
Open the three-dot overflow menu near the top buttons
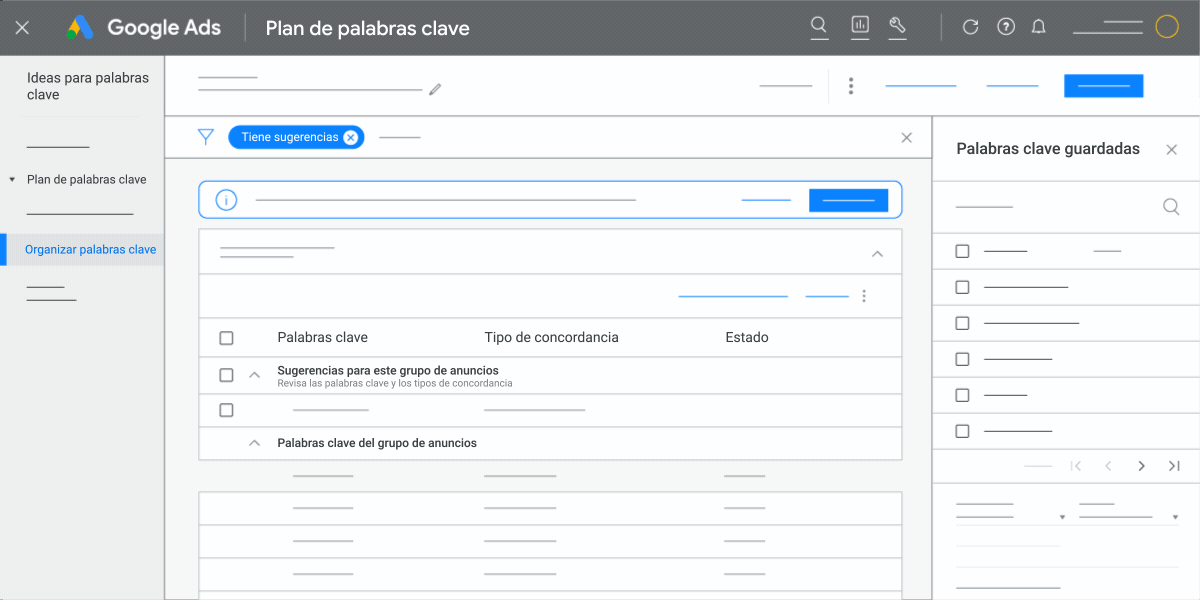(x=851, y=85)
